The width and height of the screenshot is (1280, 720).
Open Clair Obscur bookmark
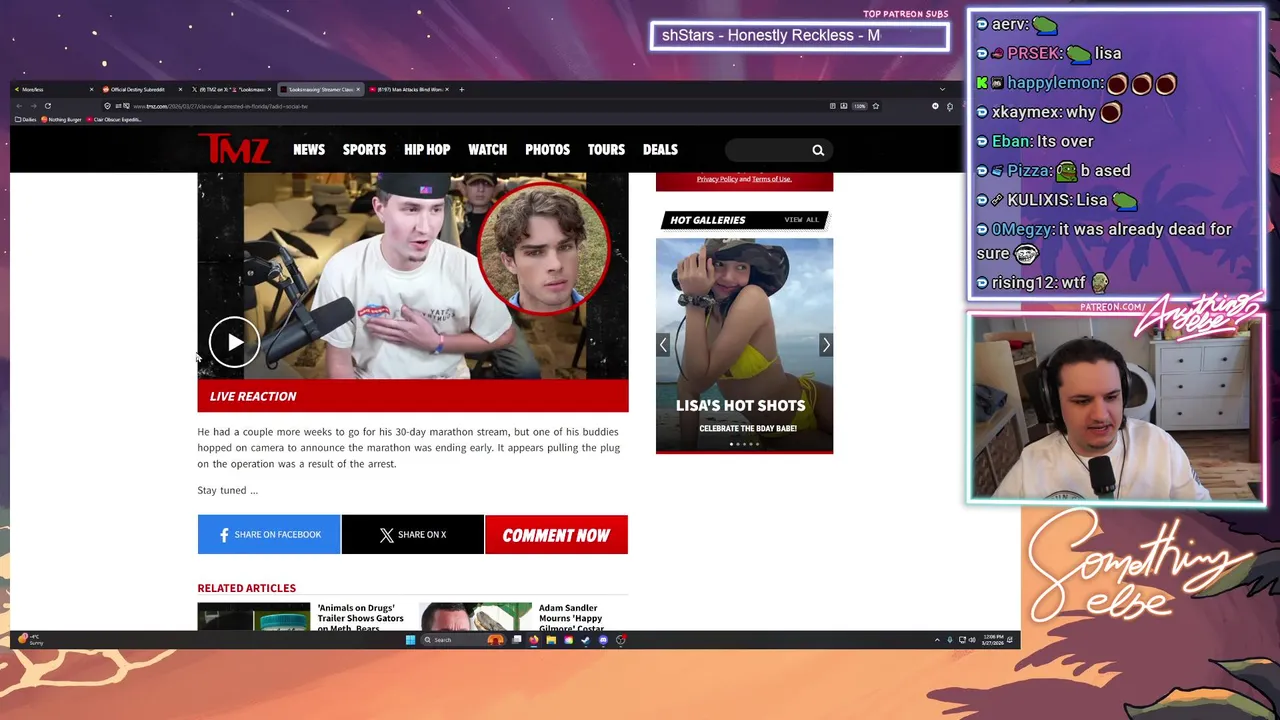pos(114,119)
